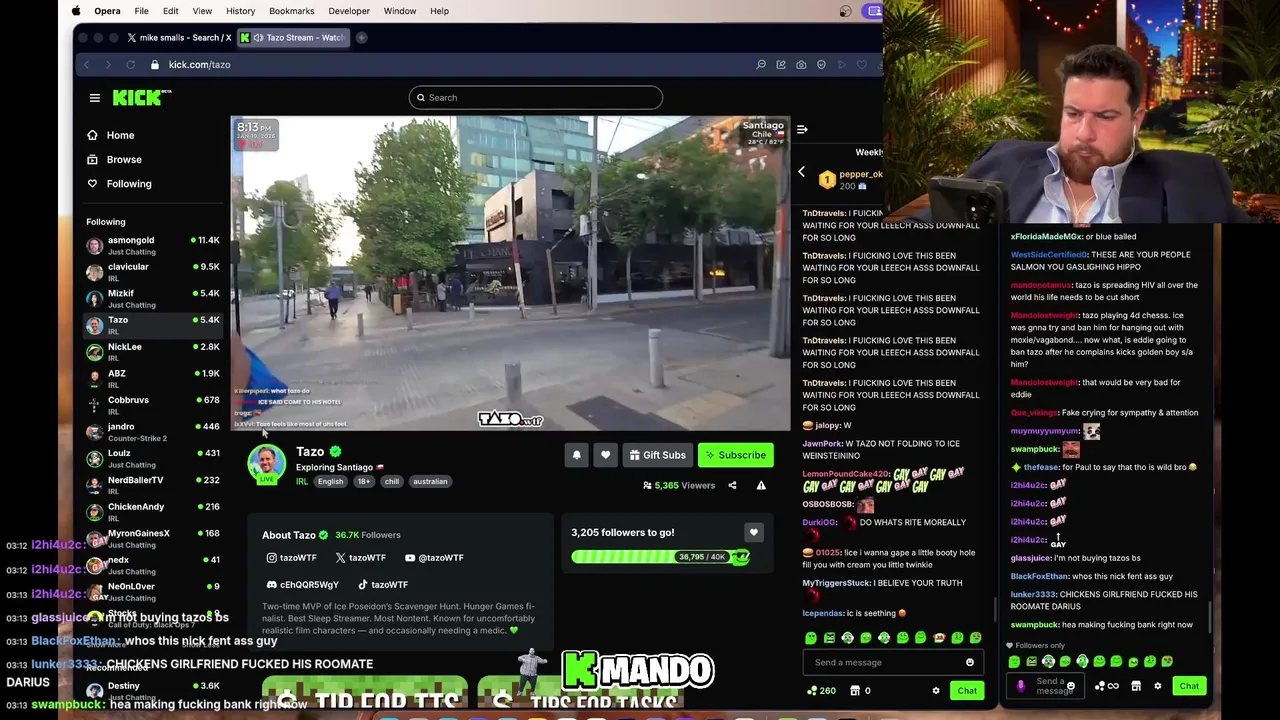
Task: Click the followers goal progress bar
Action: [x=660, y=557]
